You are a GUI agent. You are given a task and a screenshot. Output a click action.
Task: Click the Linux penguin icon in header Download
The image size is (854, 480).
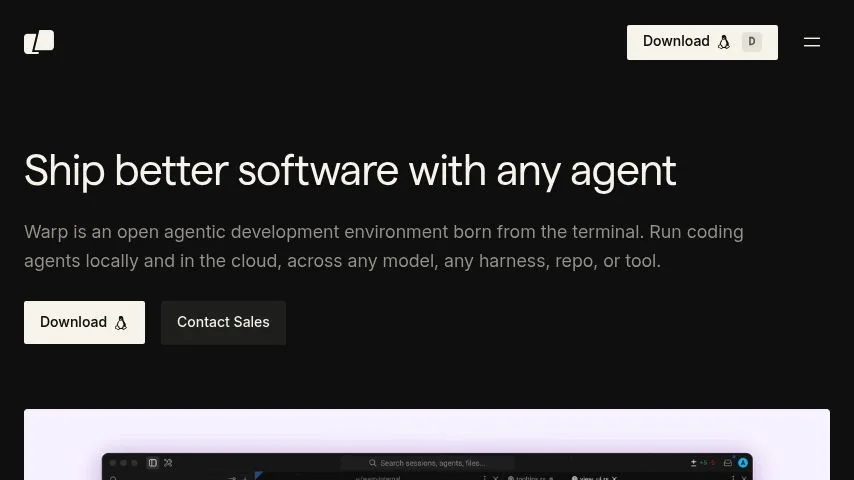(724, 42)
